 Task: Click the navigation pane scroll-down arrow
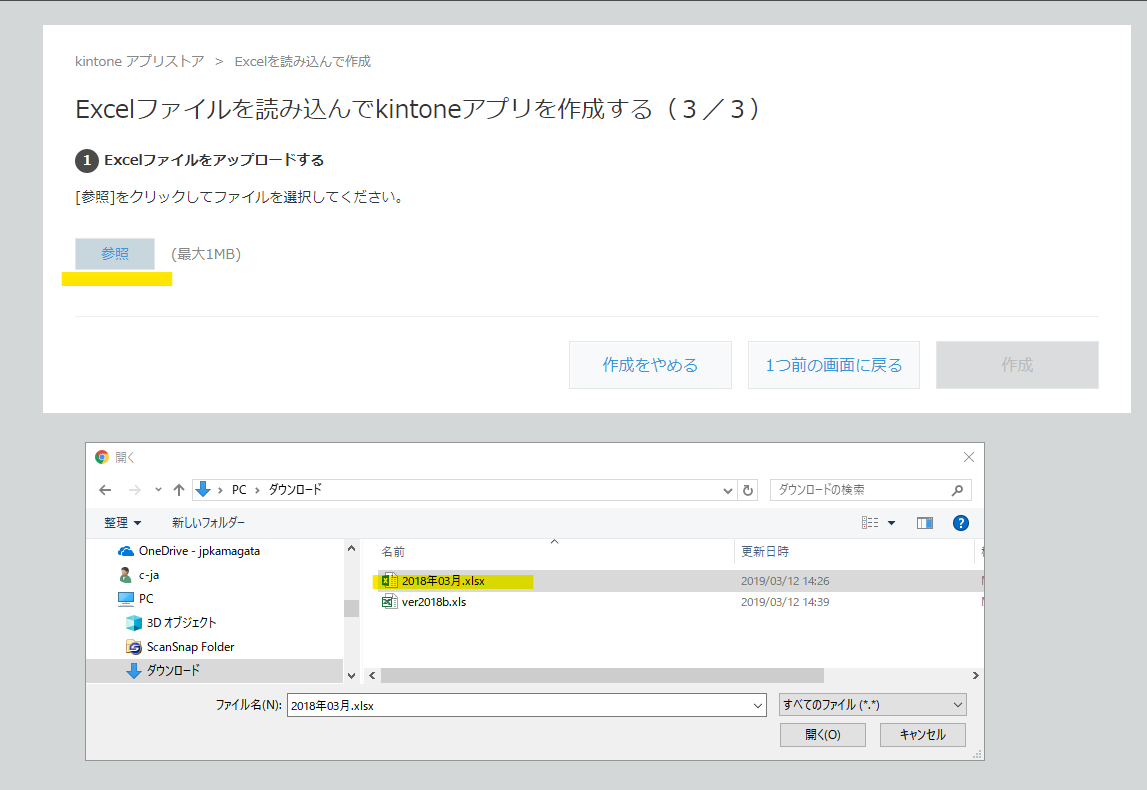[x=351, y=675]
